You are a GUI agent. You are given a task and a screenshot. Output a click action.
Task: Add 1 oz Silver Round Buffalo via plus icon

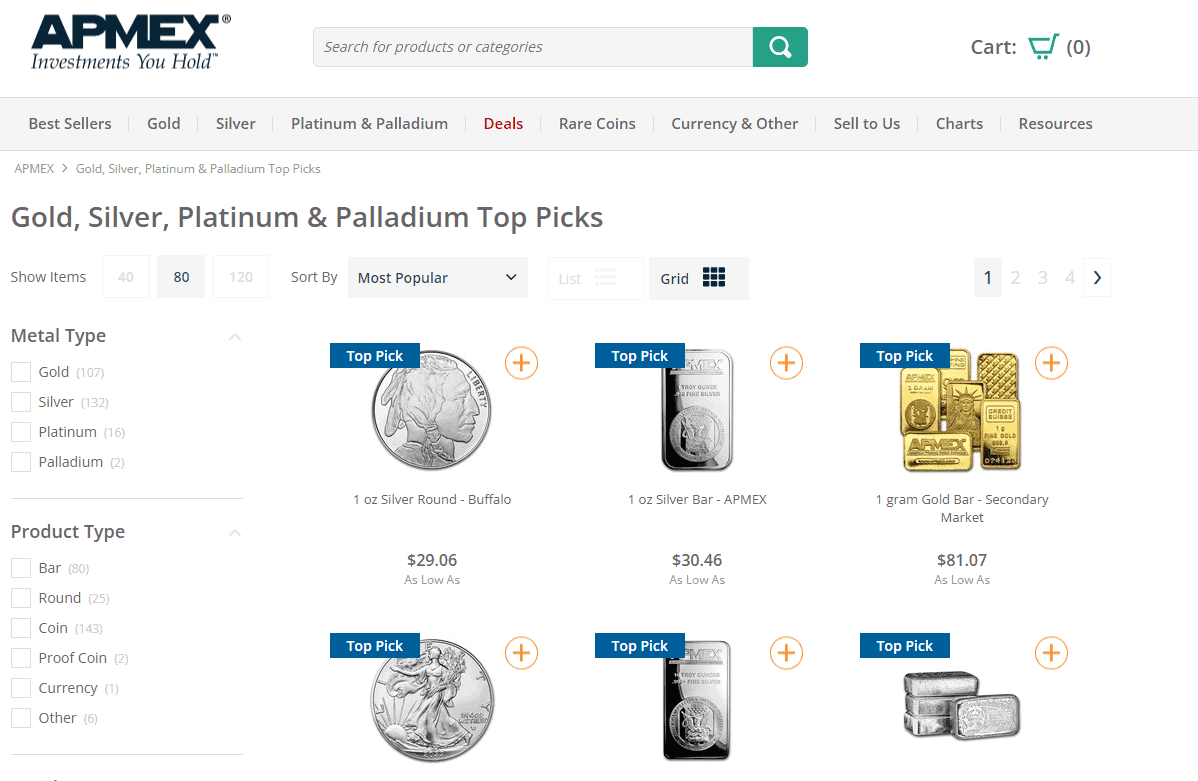(x=522, y=363)
